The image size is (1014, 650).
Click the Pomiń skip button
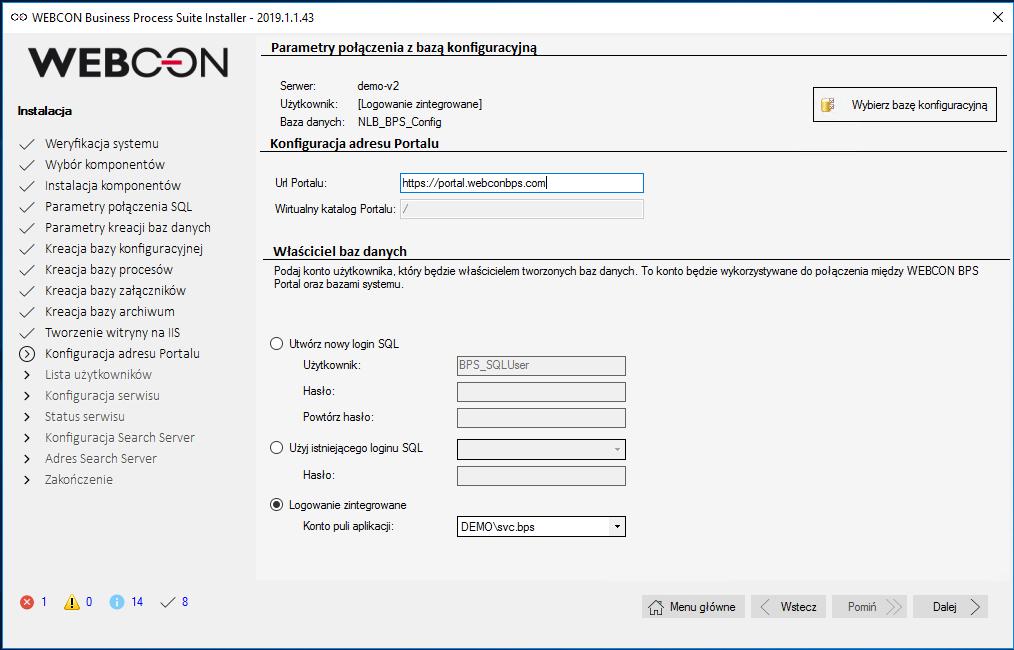point(869,607)
